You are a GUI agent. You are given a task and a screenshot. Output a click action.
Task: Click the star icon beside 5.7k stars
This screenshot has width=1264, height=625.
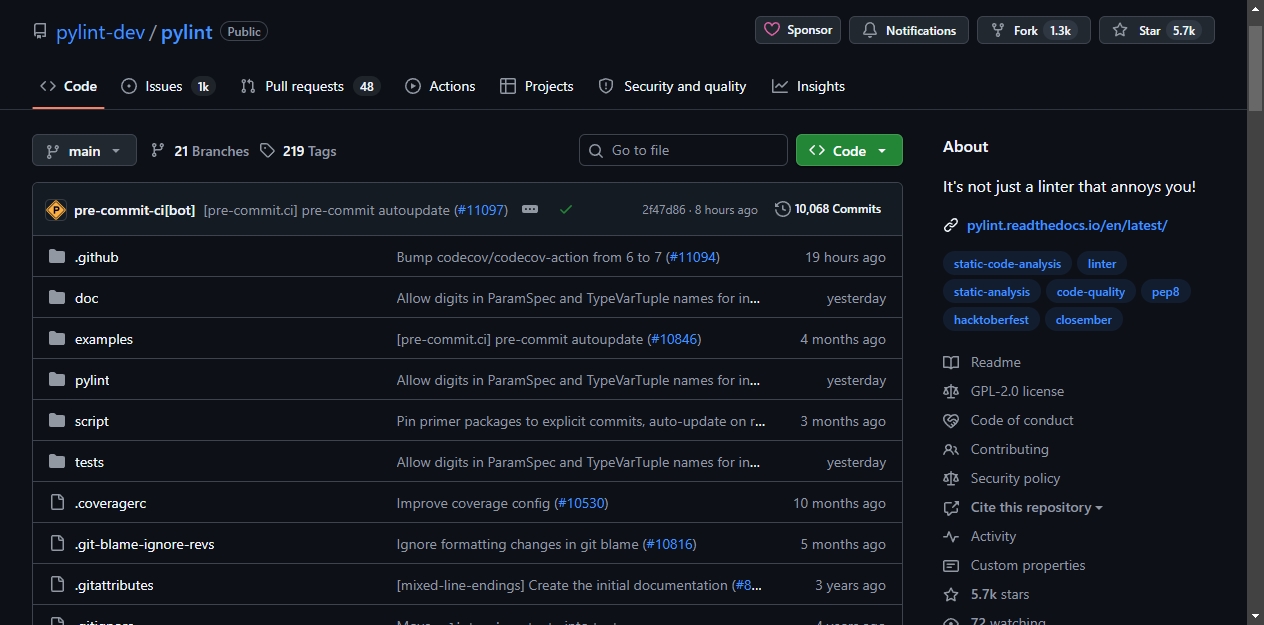point(951,595)
